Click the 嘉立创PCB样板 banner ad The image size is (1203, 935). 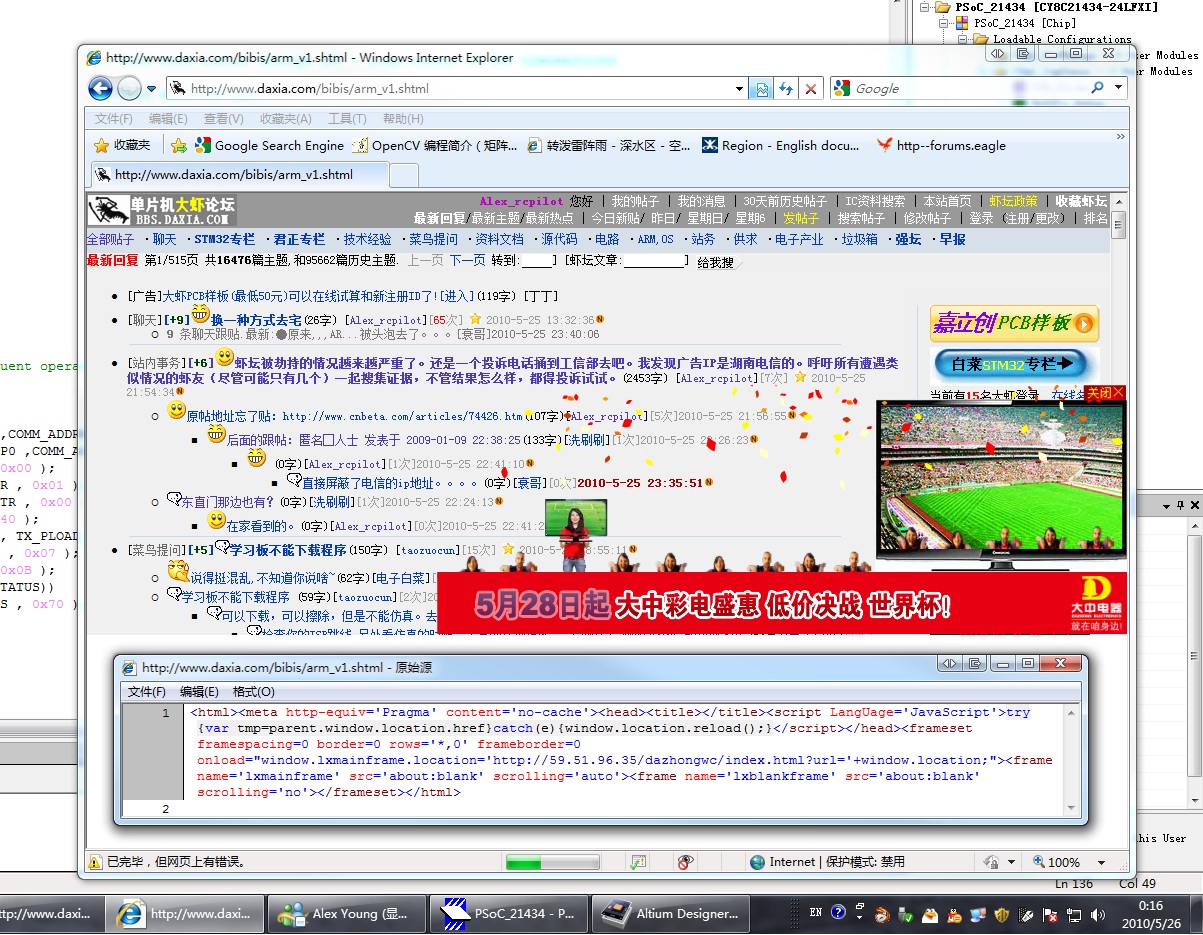coord(1014,323)
